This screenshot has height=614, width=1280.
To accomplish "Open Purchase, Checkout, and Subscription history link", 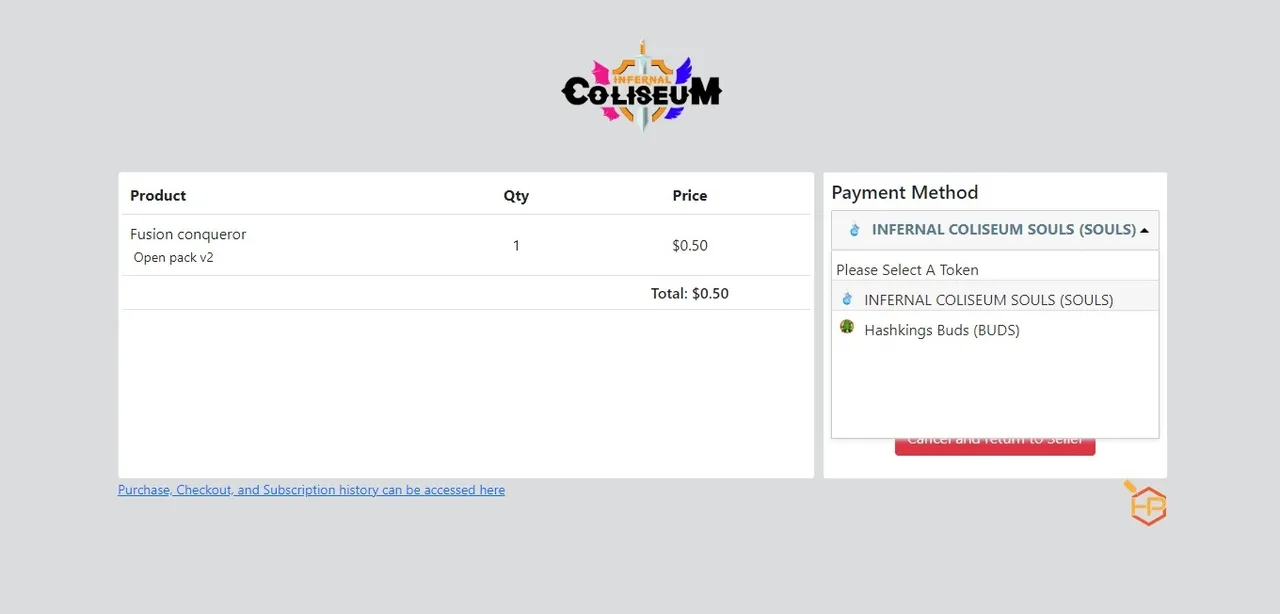I will [x=311, y=490].
